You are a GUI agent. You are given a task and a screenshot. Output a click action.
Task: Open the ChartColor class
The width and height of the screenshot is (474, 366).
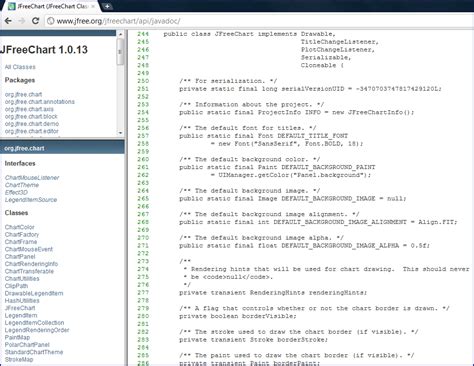(x=20, y=227)
